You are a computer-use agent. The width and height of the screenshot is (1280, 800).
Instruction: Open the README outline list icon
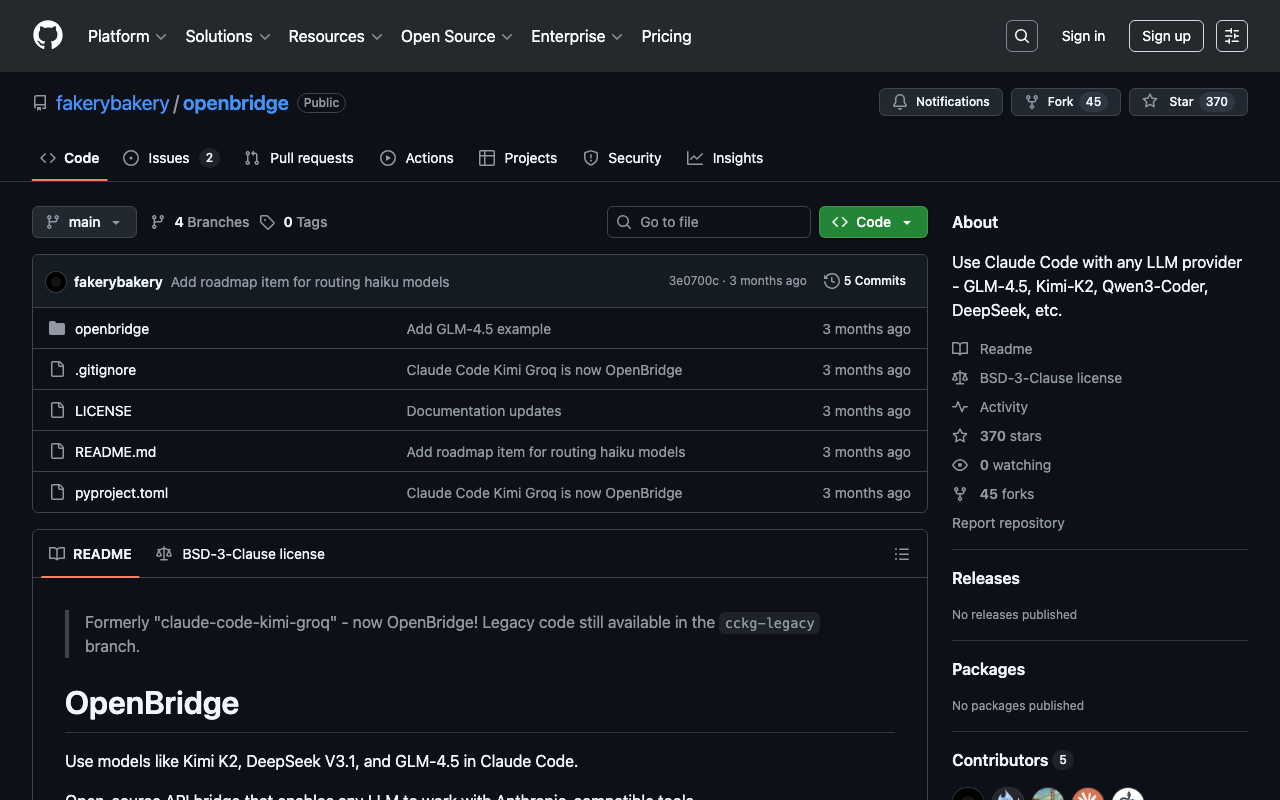click(x=901, y=554)
